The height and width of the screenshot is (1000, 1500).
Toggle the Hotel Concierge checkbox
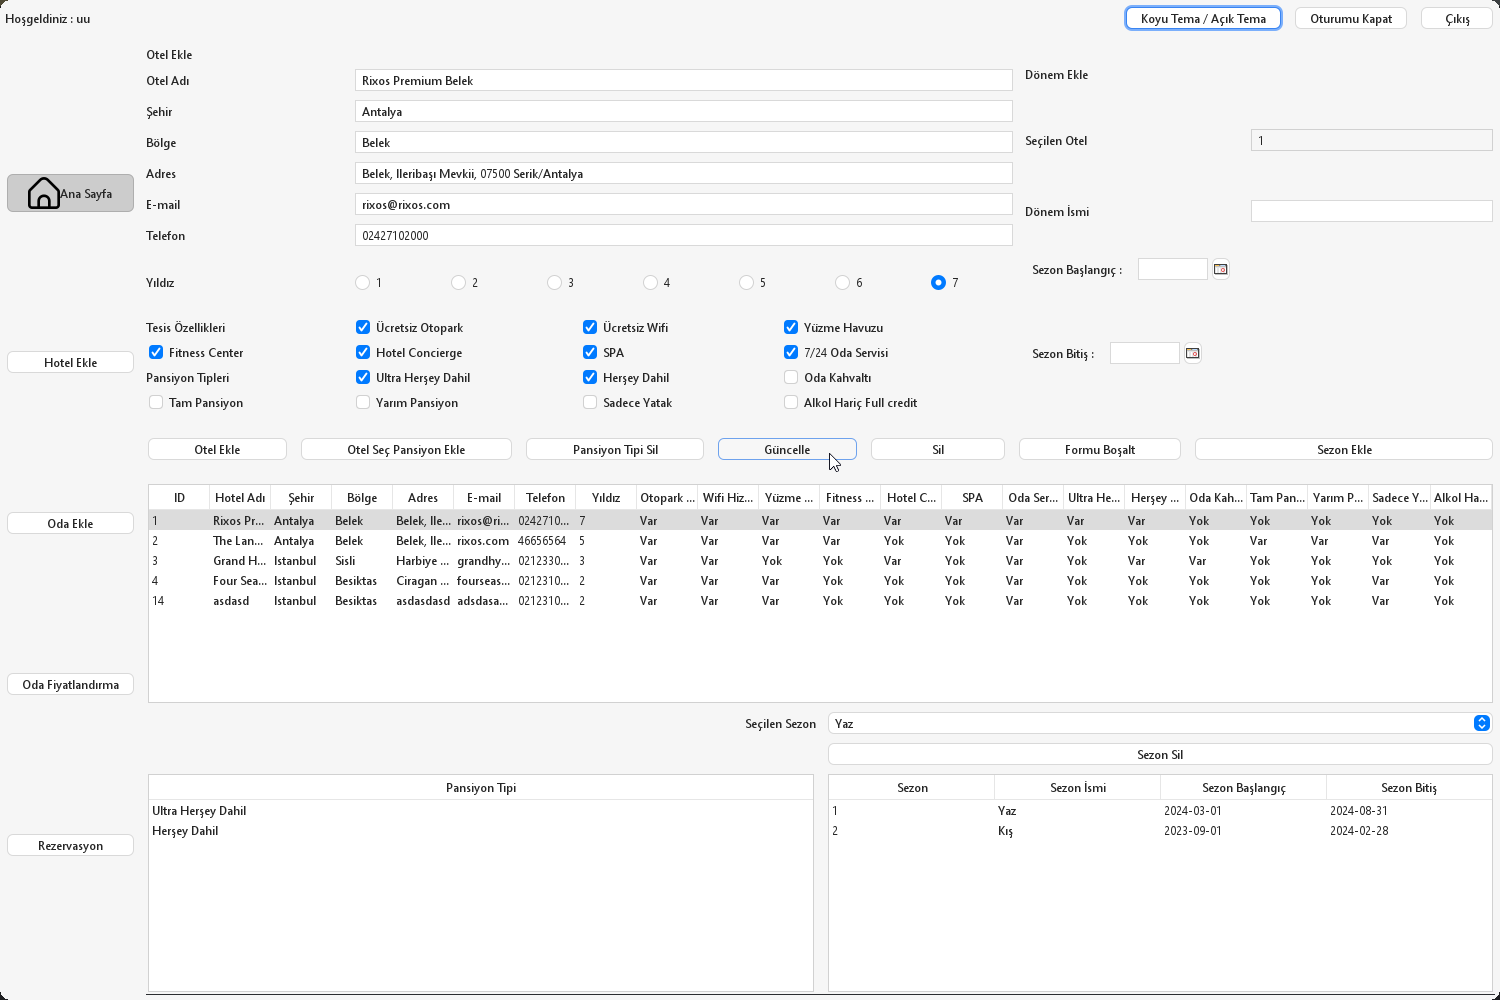click(x=363, y=352)
